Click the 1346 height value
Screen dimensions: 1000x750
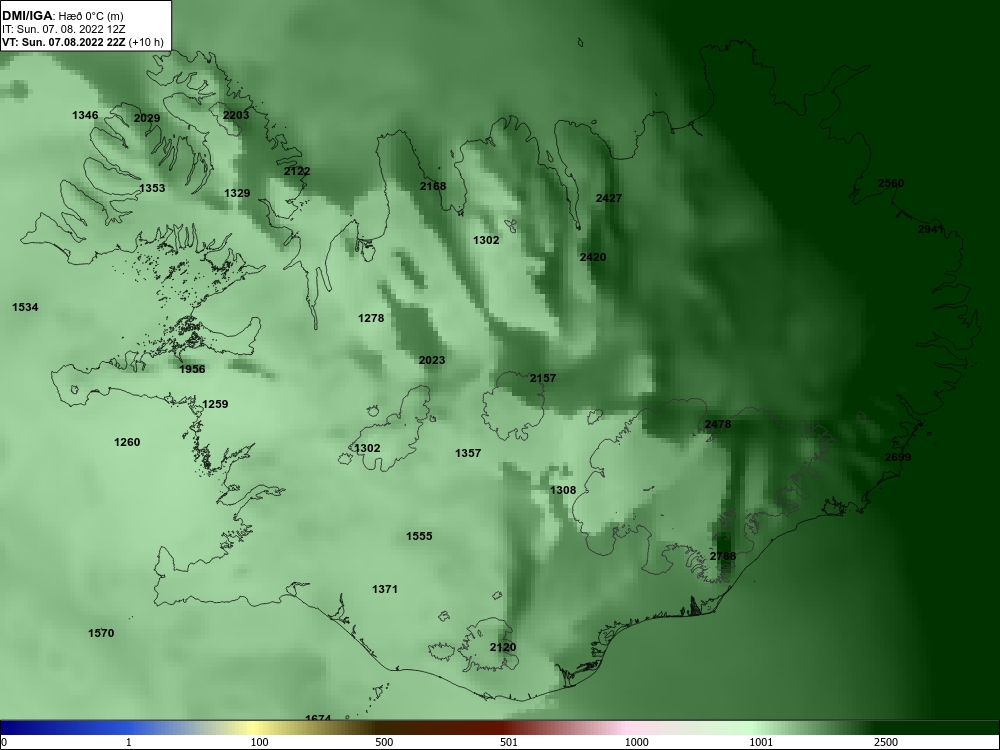(x=85, y=115)
